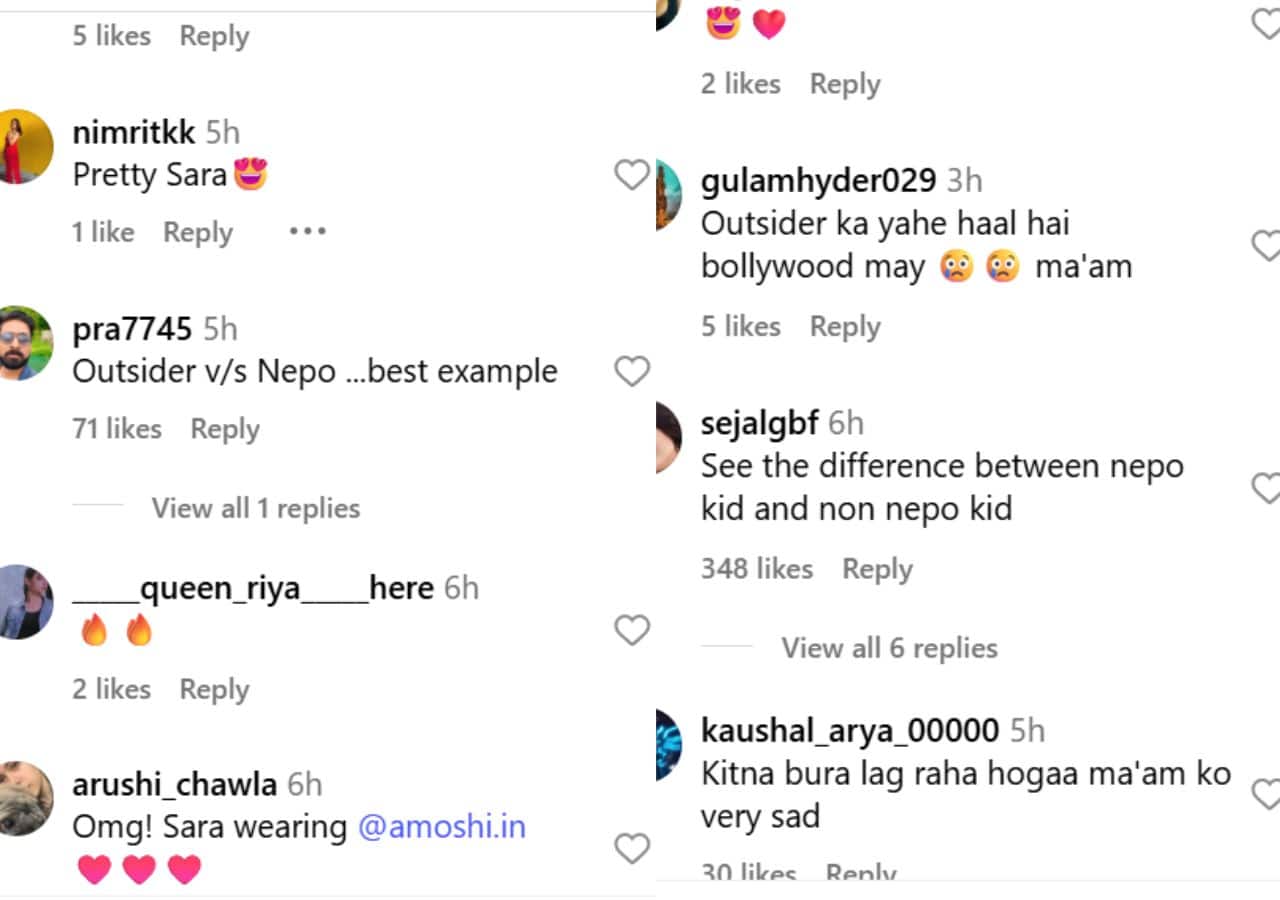Visit gulamhyder029's profile via username
Image resolution: width=1280 pixels, height=900 pixels.
[x=818, y=181]
